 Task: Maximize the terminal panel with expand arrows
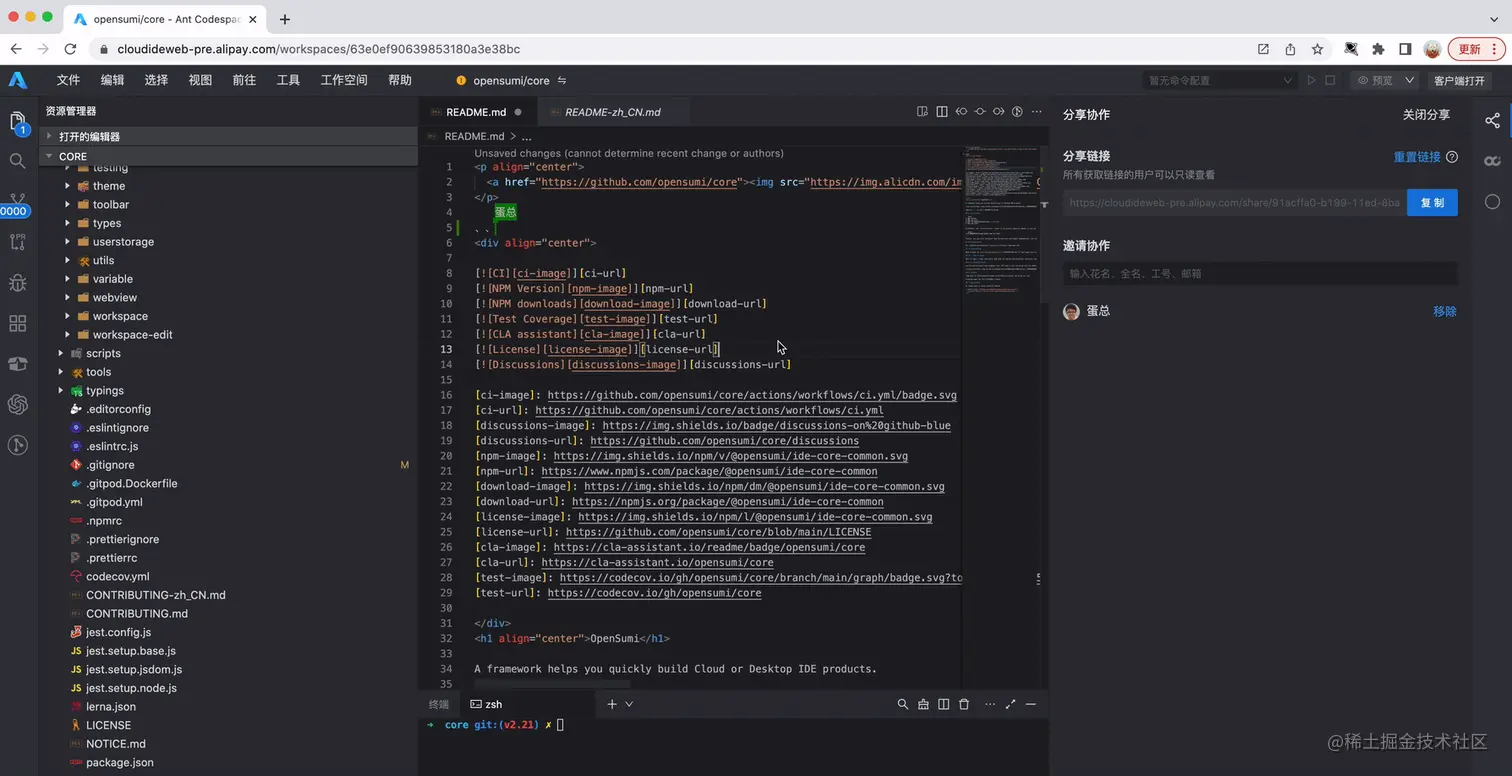(x=1010, y=704)
